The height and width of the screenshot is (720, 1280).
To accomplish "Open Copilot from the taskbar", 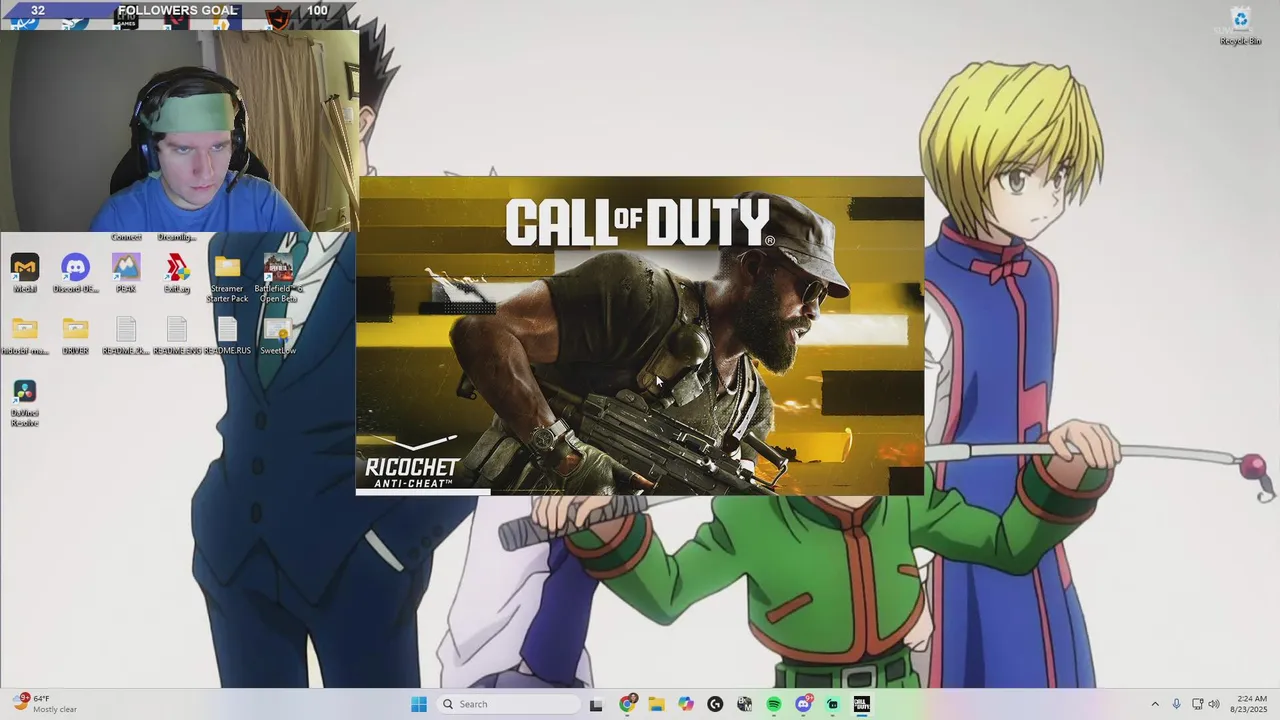I will (686, 704).
